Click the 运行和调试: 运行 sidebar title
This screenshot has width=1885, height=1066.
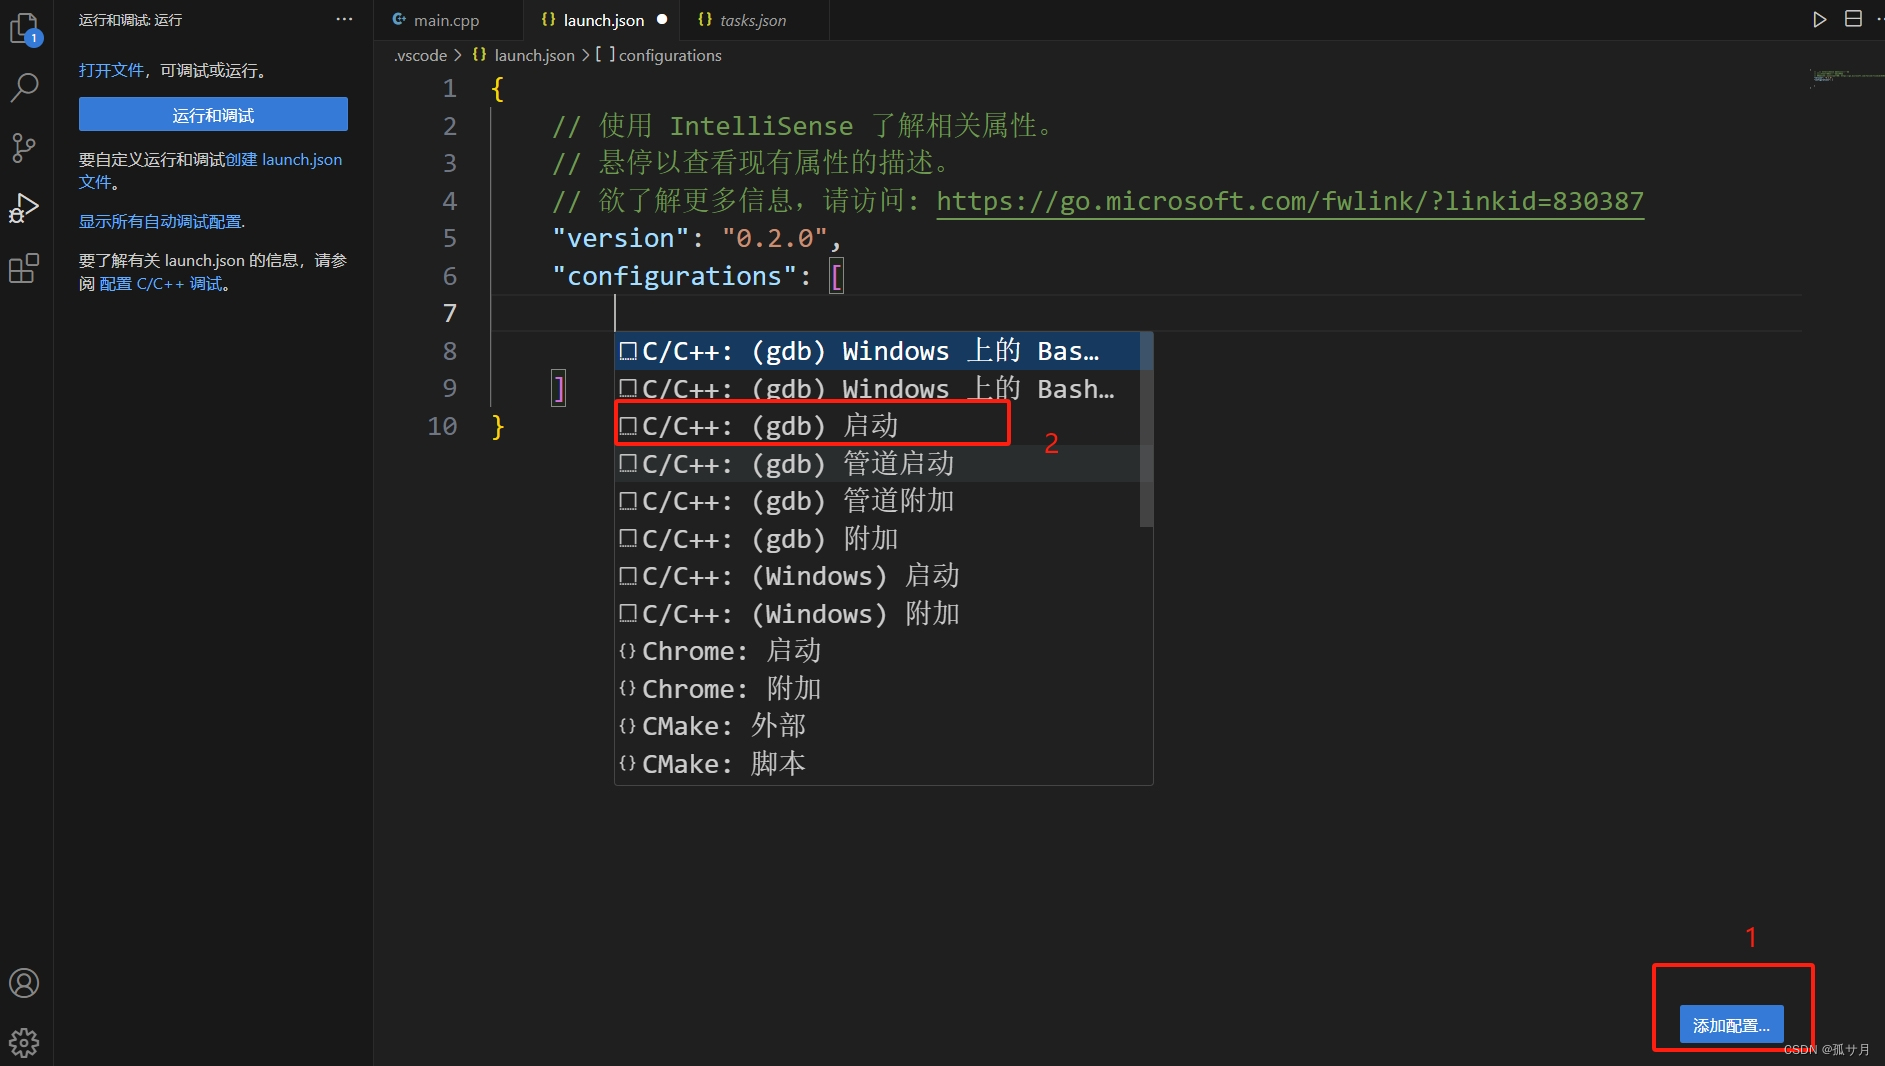[x=130, y=20]
